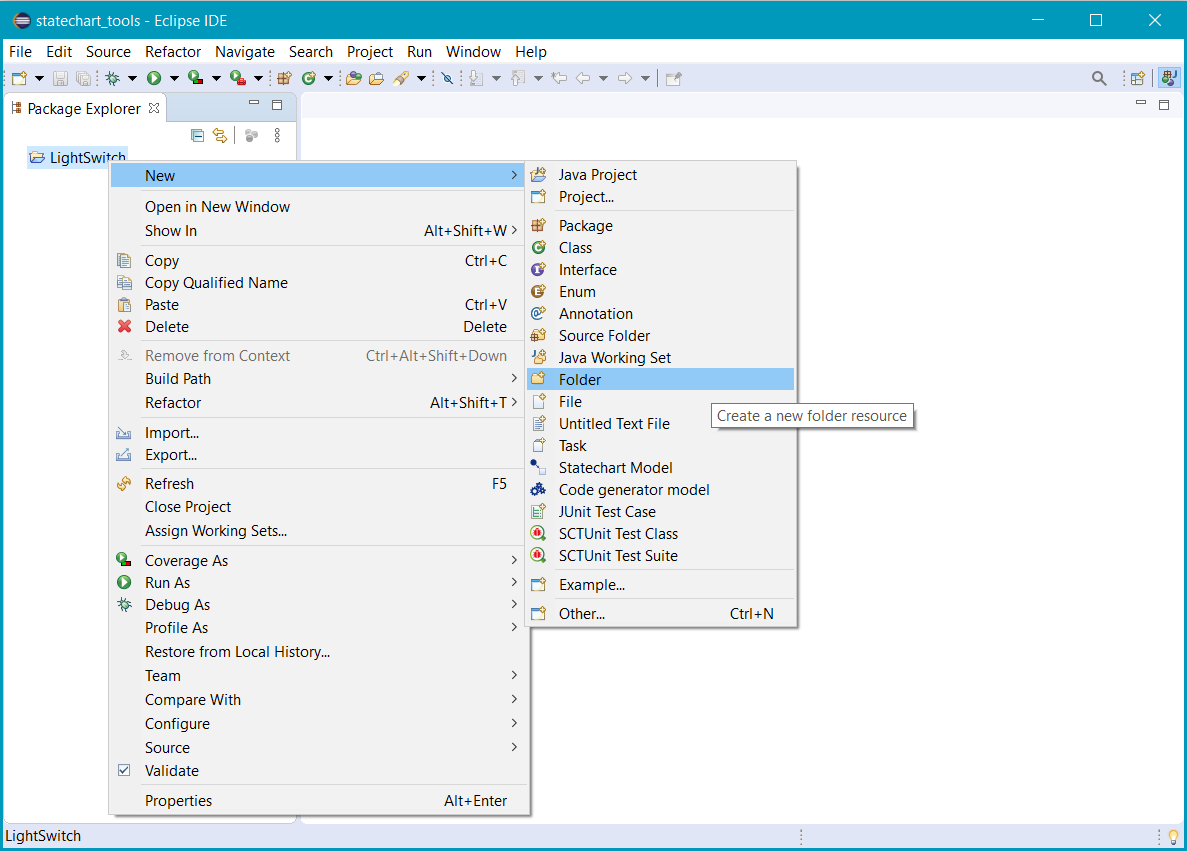Click the Coverage launch toolbar icon
The width and height of the screenshot is (1187, 851).
click(x=195, y=78)
